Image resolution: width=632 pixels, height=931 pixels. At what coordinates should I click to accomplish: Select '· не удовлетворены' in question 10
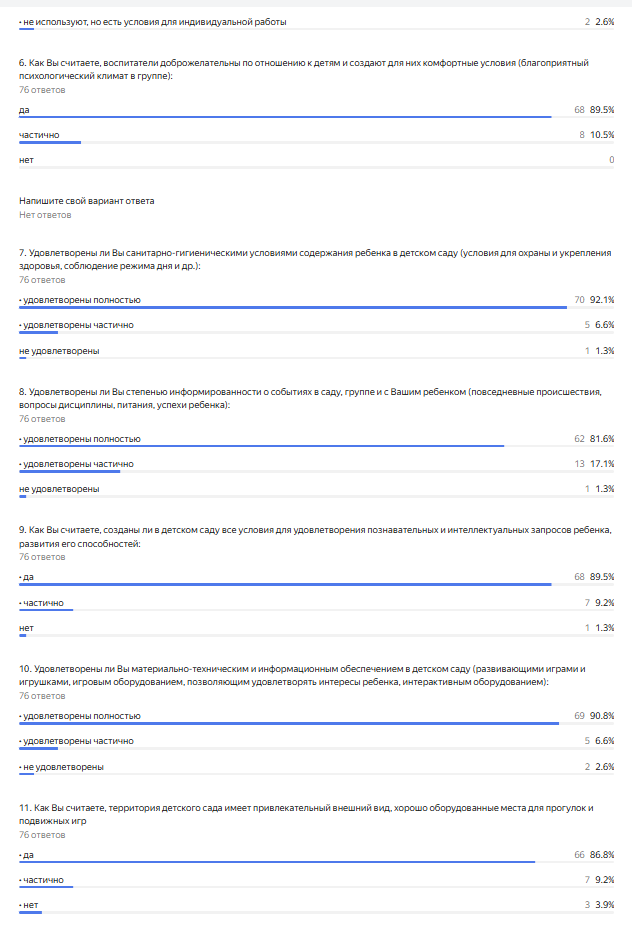pos(61,767)
